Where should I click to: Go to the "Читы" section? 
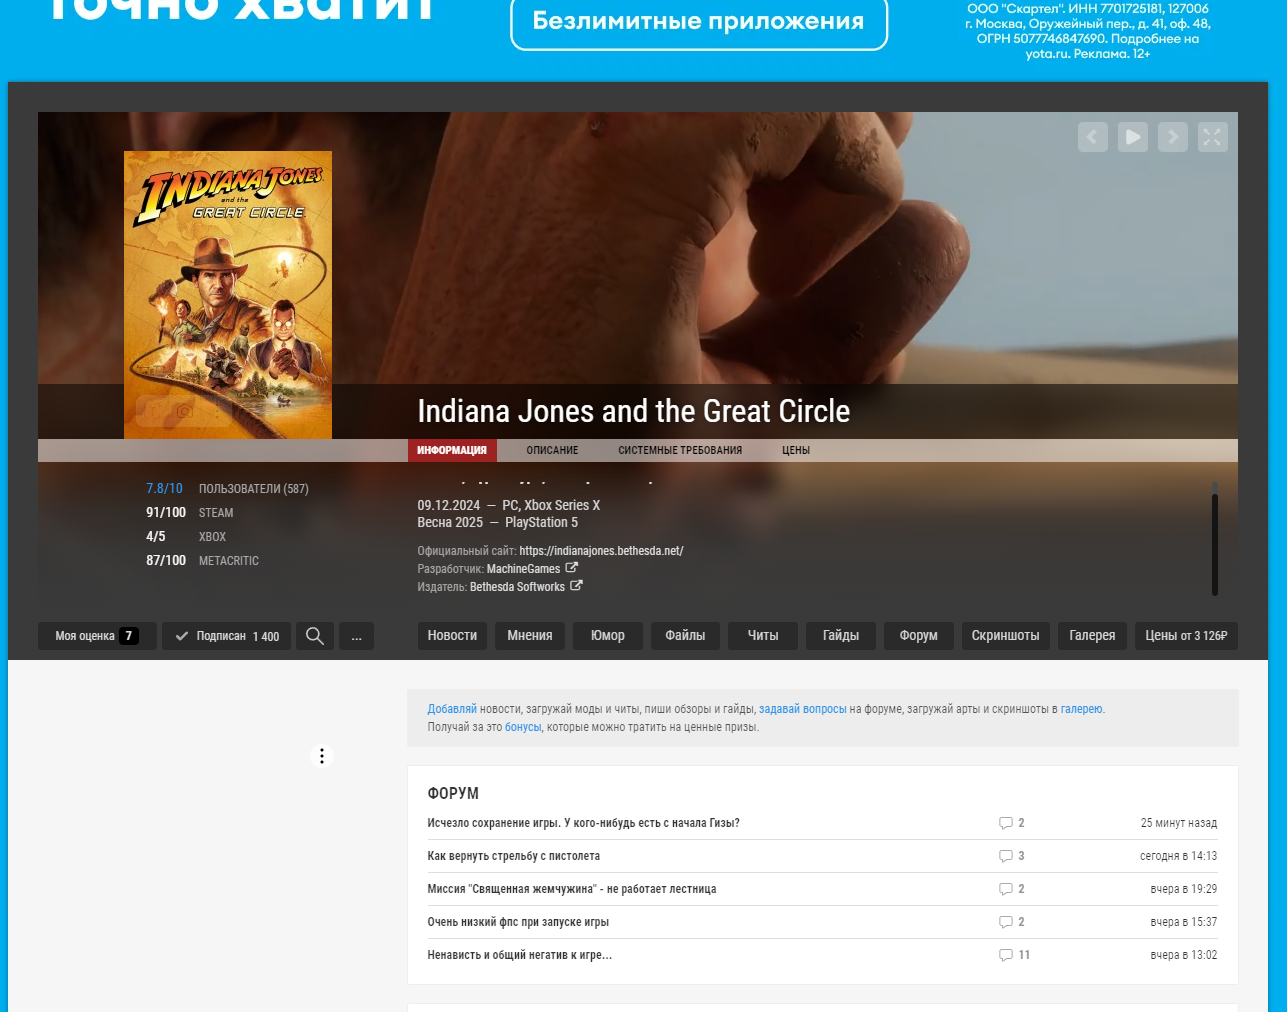point(763,636)
